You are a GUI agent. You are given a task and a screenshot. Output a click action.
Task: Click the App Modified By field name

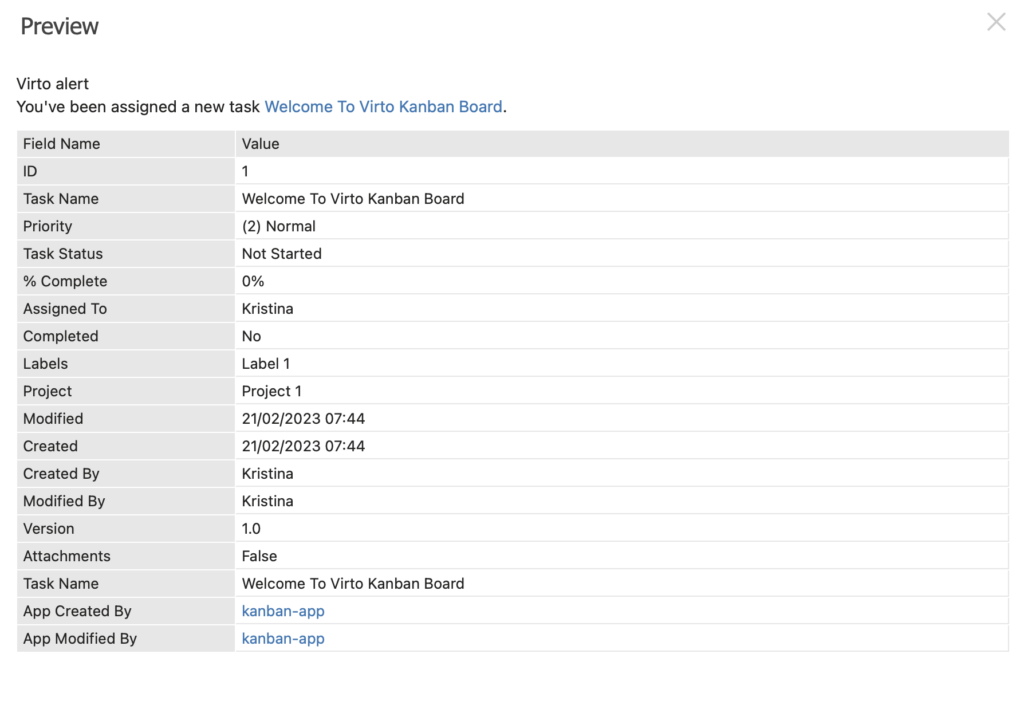80,638
